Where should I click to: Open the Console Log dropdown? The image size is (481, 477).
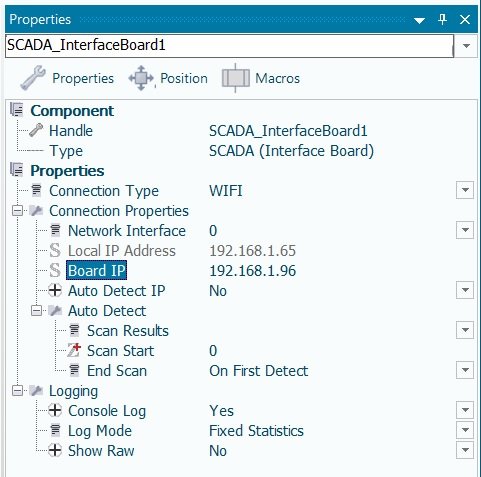[465, 410]
